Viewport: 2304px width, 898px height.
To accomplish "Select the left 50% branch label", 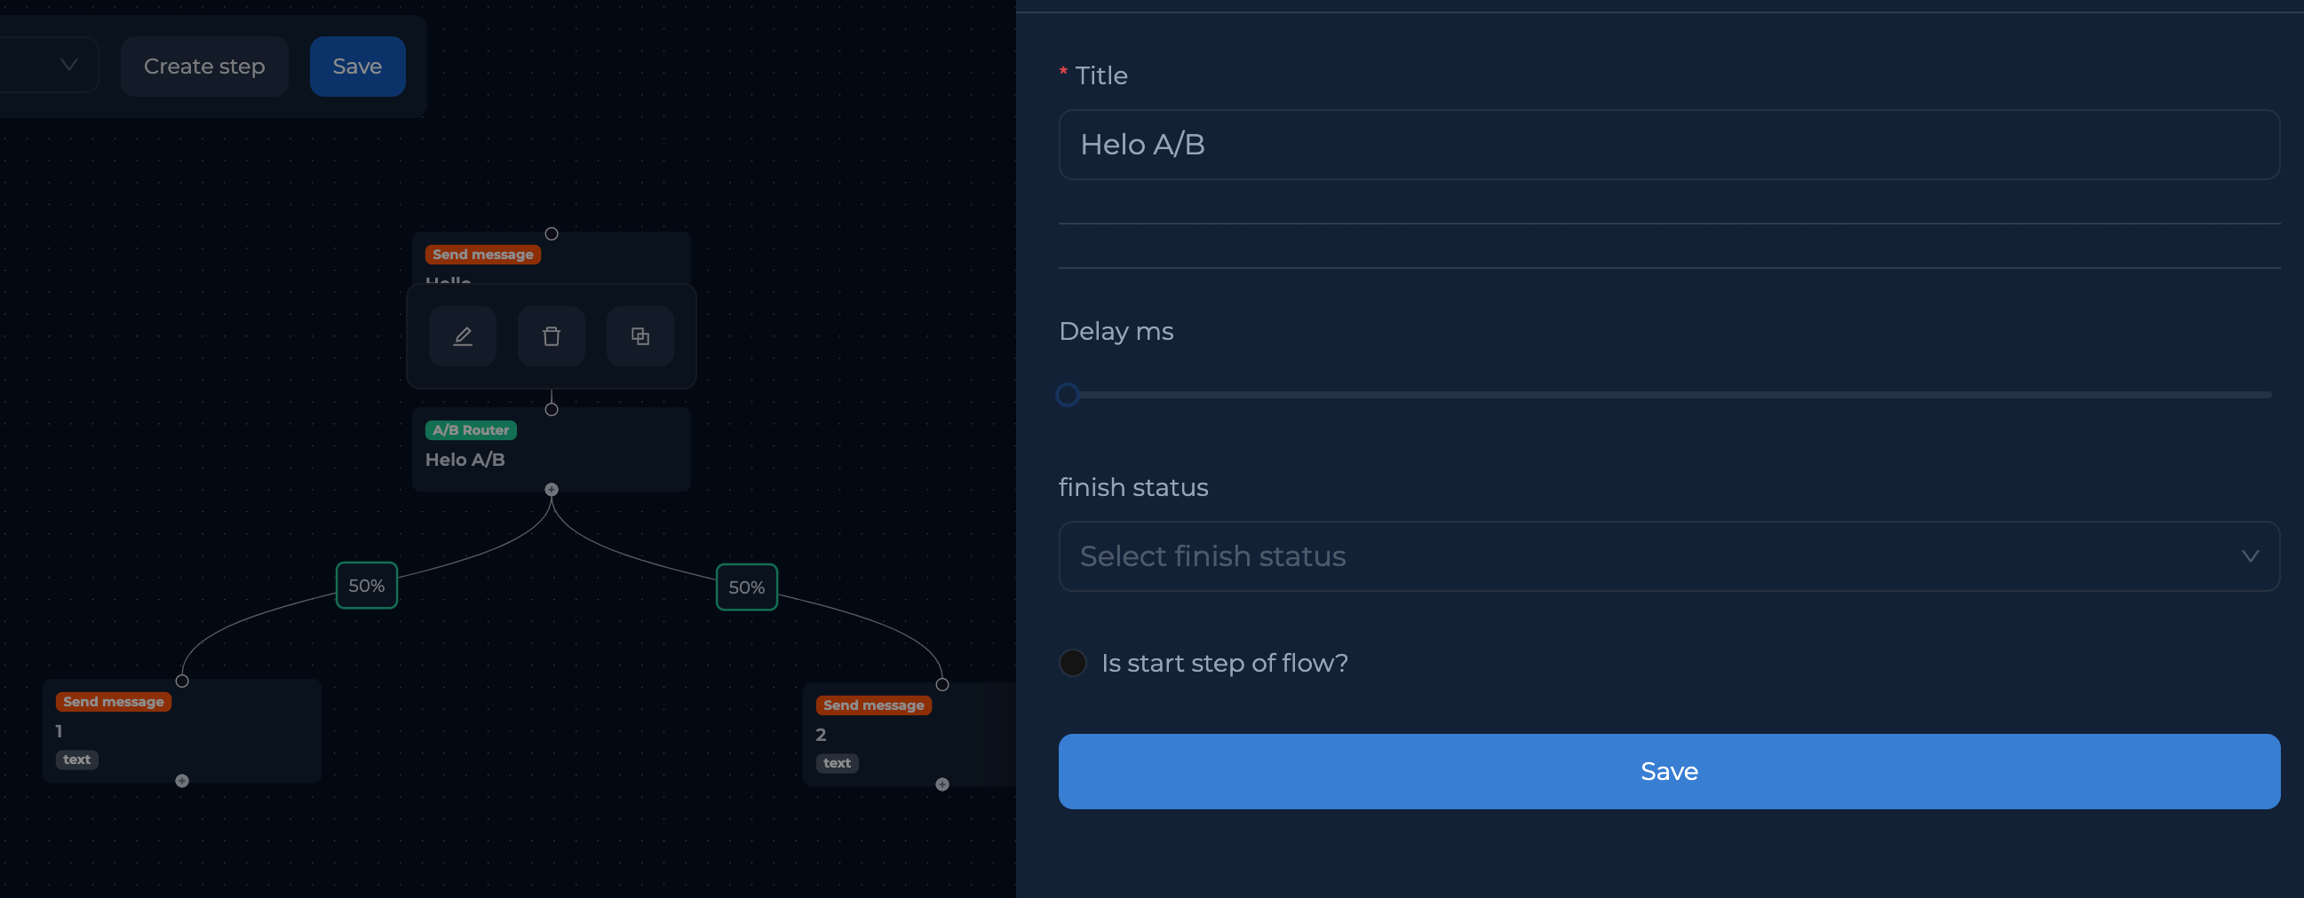I will click(x=366, y=586).
